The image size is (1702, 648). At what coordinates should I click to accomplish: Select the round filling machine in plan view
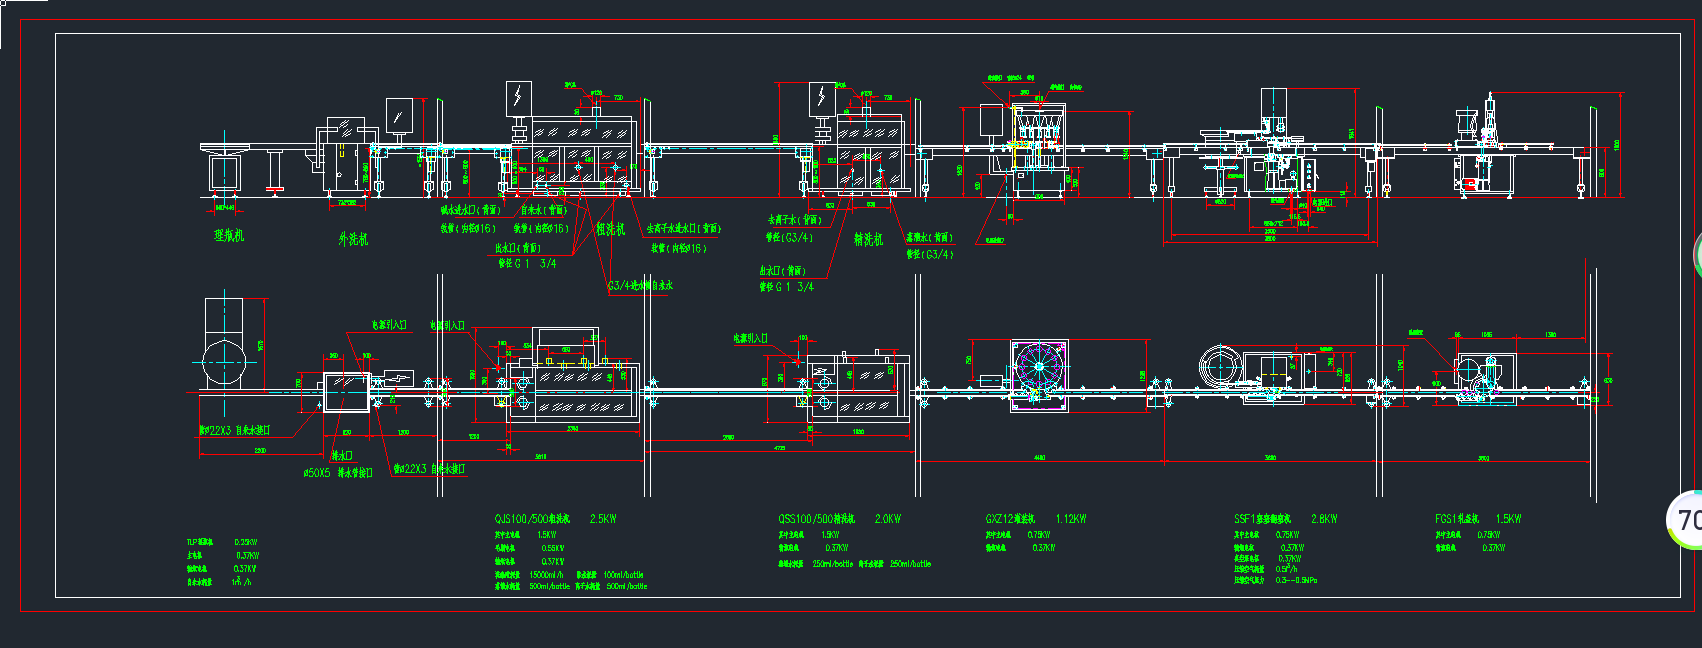(x=1039, y=375)
